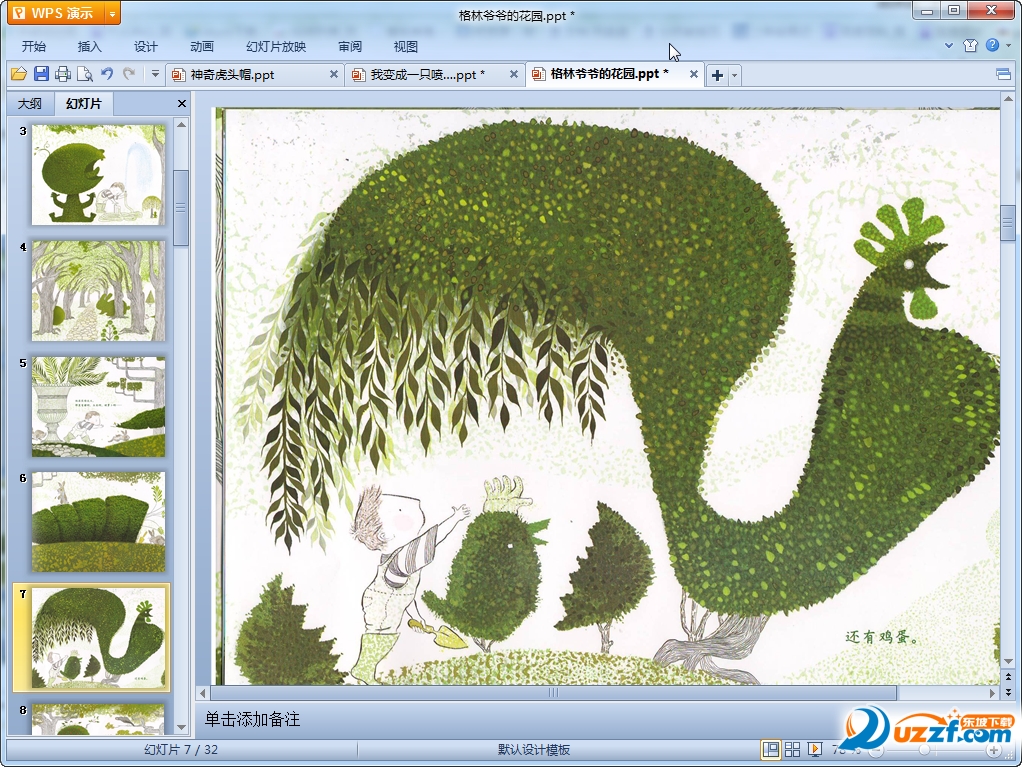The image size is (1022, 767).
Task: Select slide 5 thumbnail
Action: pos(98,407)
